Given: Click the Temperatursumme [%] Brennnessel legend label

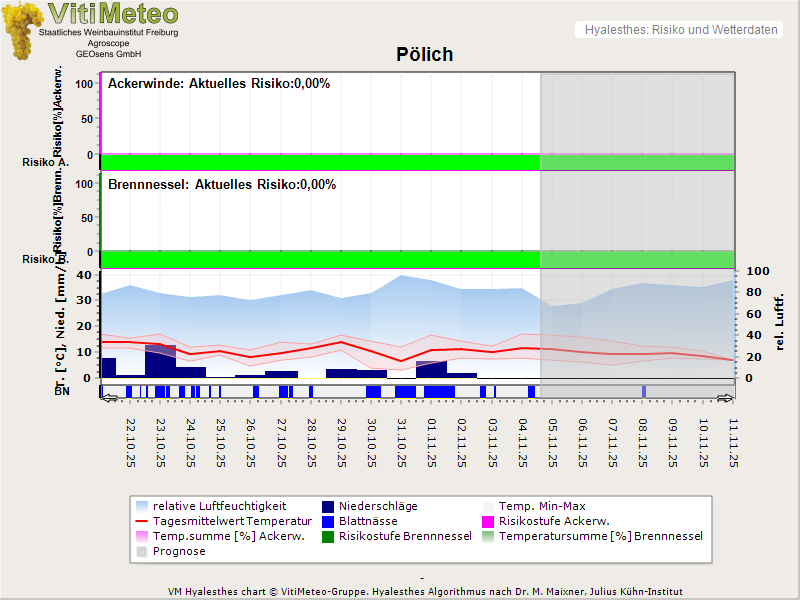Looking at the screenshot, I should coord(600,536).
